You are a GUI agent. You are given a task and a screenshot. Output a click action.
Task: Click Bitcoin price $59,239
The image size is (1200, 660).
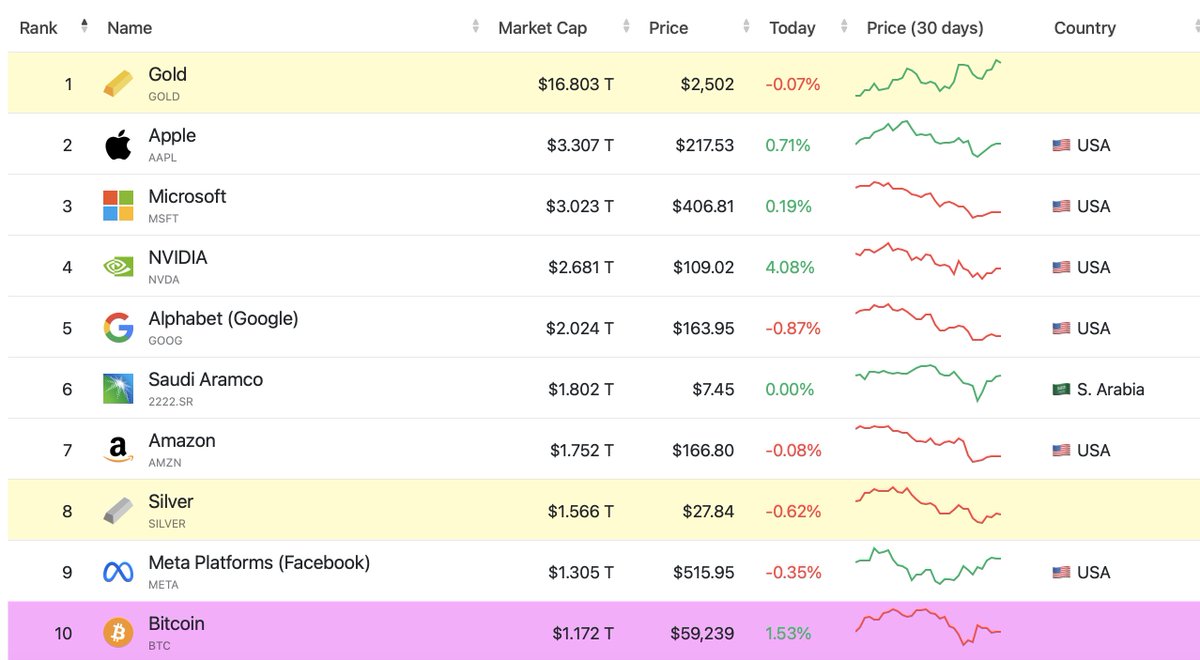tap(703, 634)
